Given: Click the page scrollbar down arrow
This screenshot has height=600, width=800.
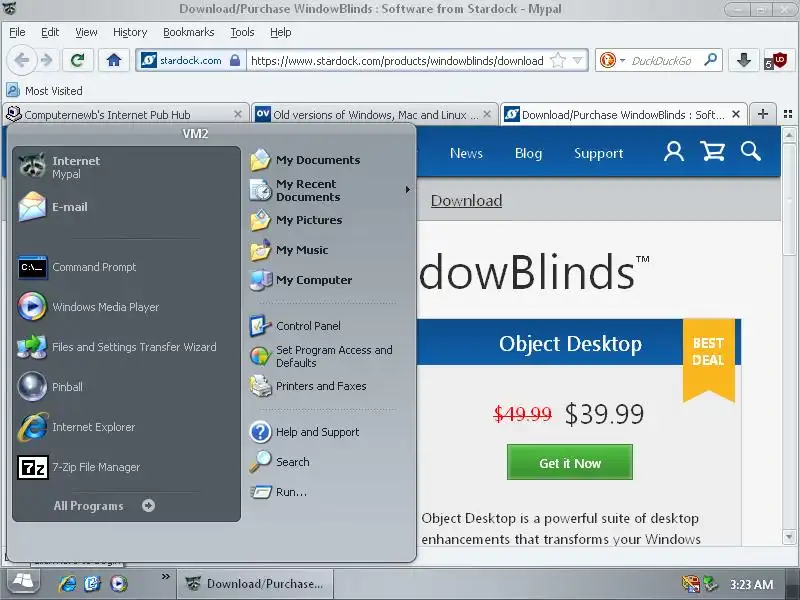Looking at the screenshot, I should click(789, 537).
